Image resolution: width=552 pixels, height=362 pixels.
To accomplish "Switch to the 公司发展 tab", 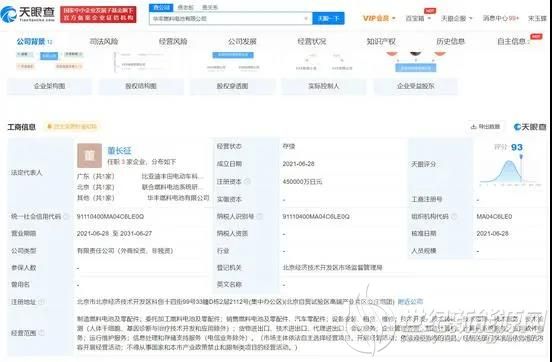I will coord(242,42).
